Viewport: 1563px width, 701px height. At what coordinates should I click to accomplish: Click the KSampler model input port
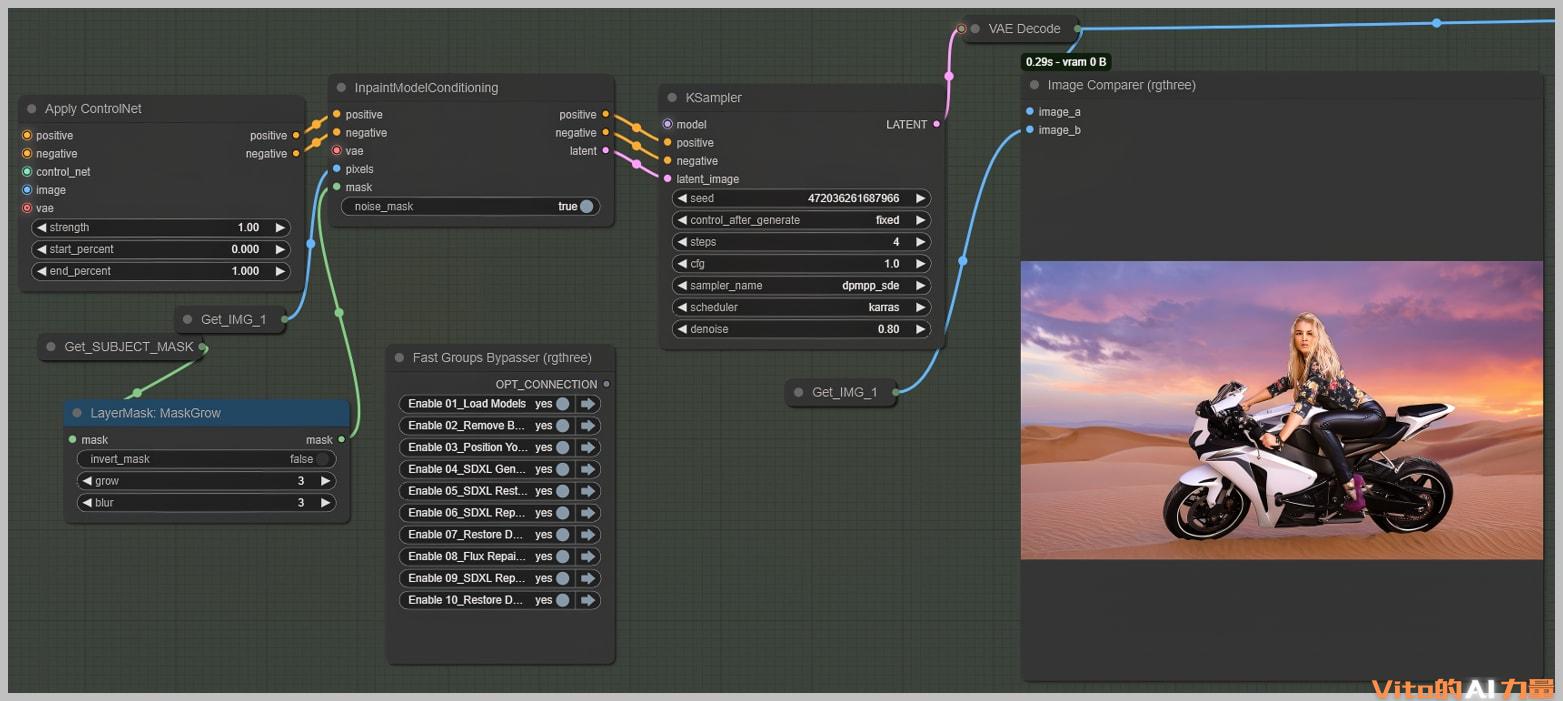pyautogui.click(x=668, y=125)
